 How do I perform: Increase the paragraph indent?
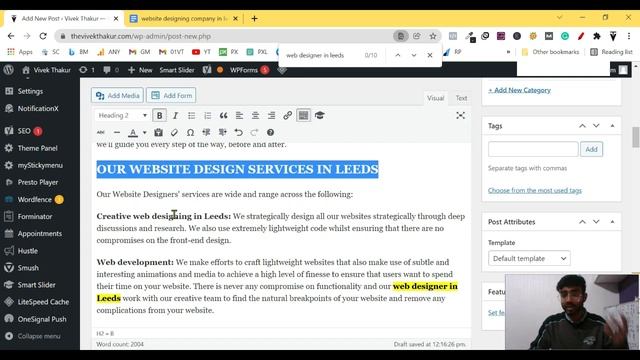click(222, 132)
